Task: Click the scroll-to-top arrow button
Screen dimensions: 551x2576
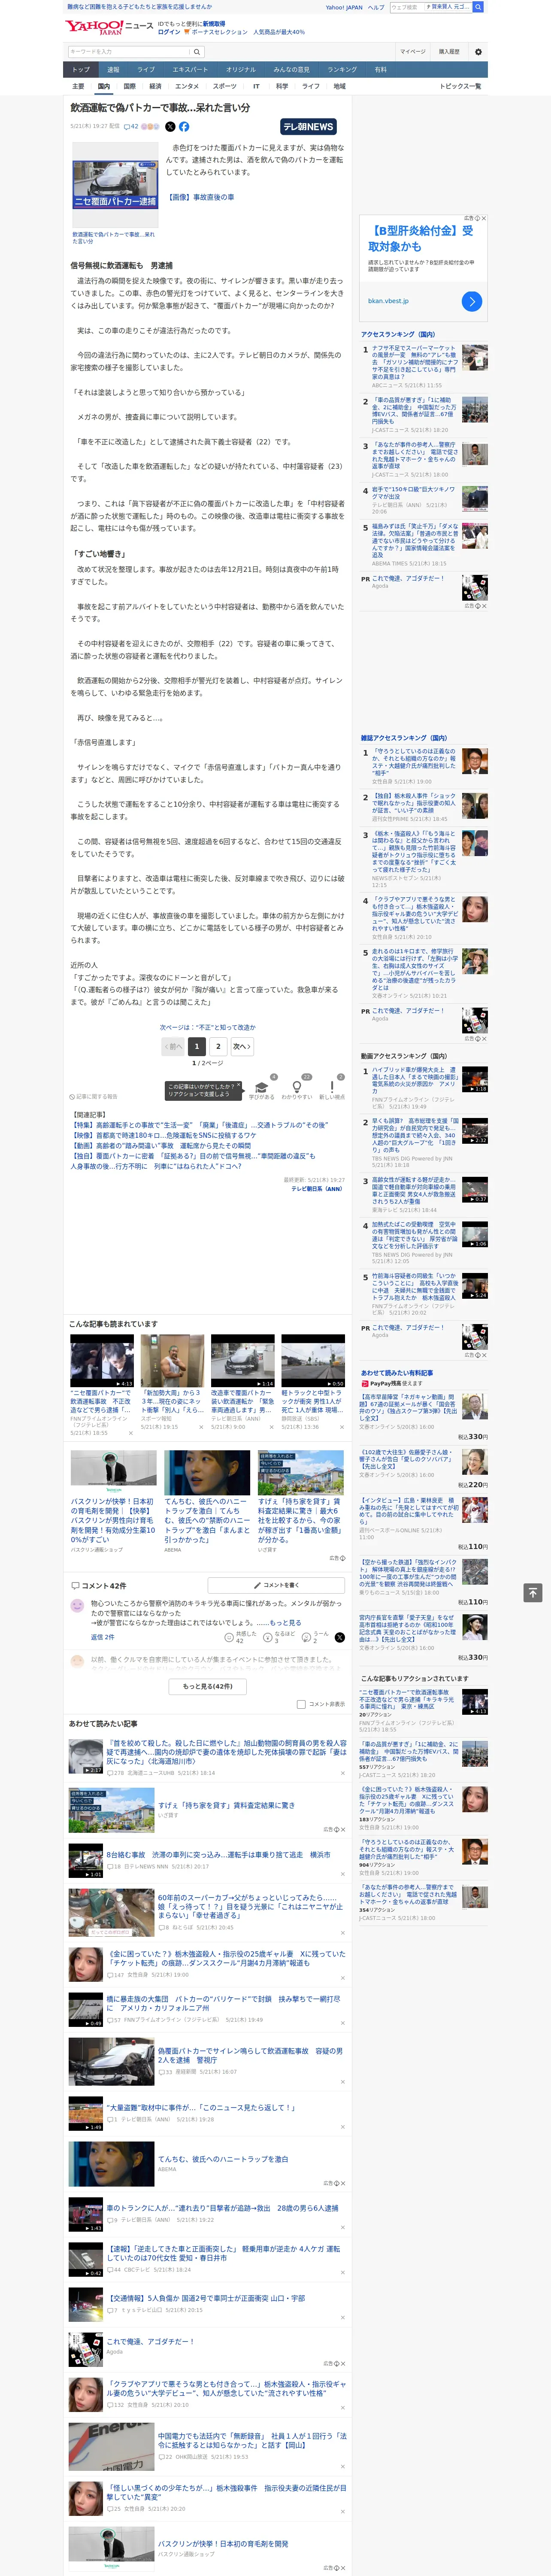Action: 533,1593
